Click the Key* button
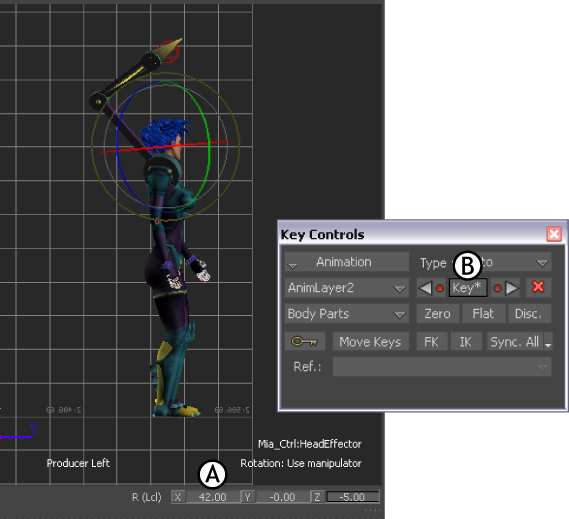Screen dimensions: 569x519 point(468,288)
